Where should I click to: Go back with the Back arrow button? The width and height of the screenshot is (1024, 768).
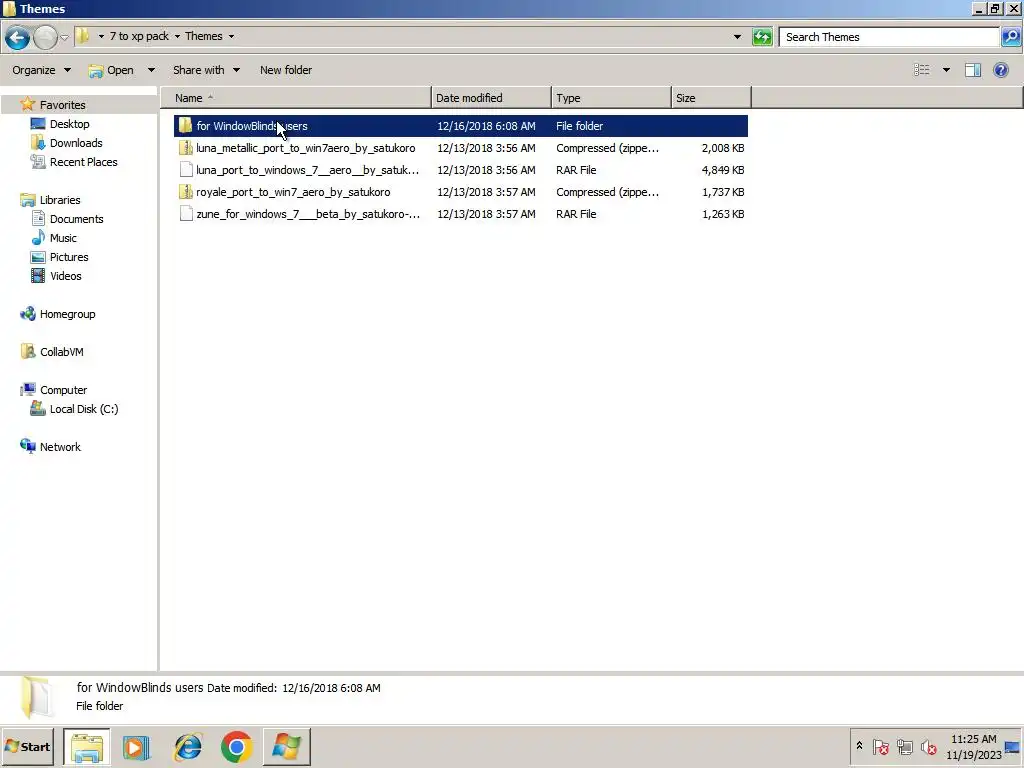click(x=17, y=37)
